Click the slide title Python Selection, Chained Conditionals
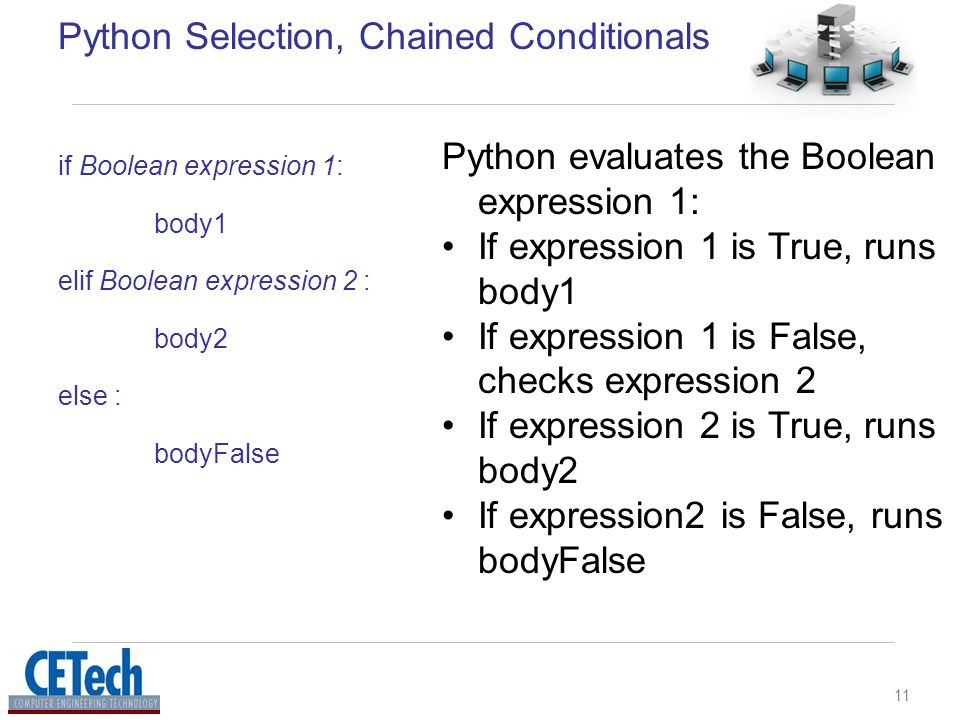The width and height of the screenshot is (960, 720). [x=384, y=37]
